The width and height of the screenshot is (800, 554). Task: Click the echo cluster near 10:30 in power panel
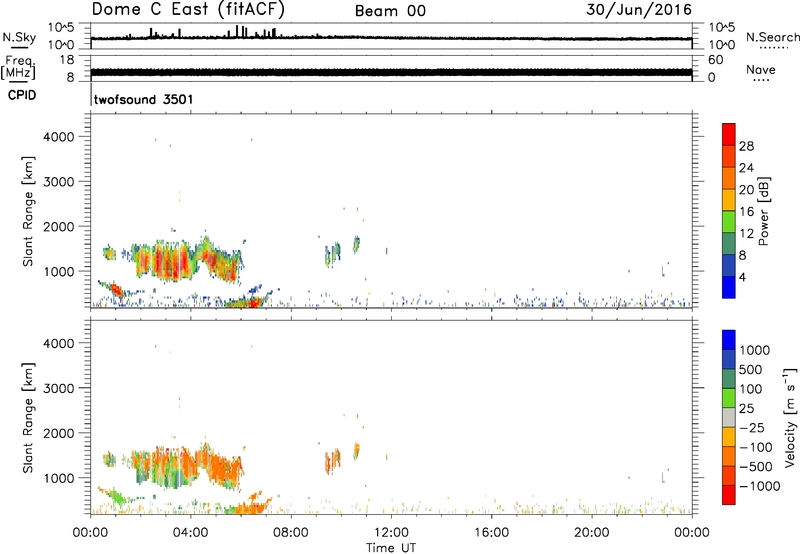pos(356,244)
